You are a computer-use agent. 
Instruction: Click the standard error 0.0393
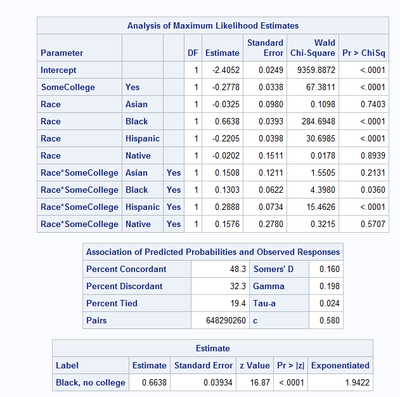[271, 122]
